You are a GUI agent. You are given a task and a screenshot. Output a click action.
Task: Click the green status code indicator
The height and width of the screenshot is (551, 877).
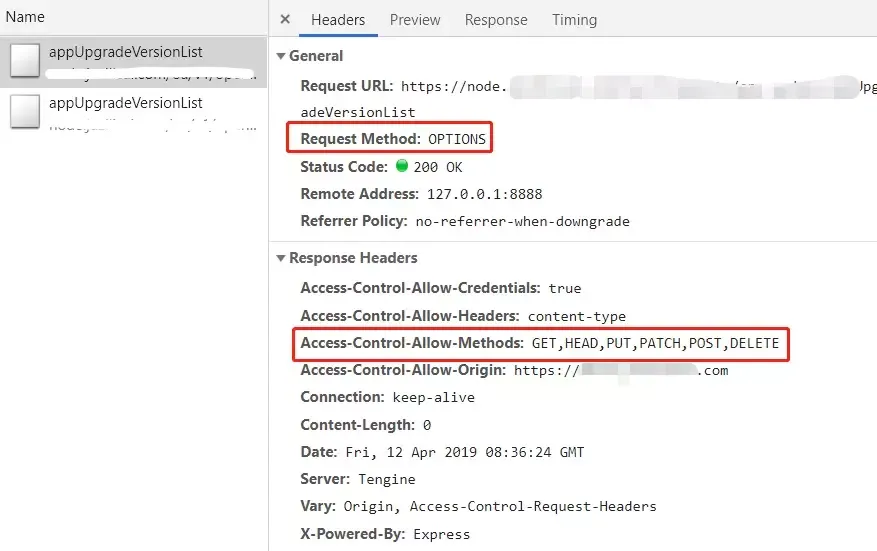pyautogui.click(x=402, y=166)
